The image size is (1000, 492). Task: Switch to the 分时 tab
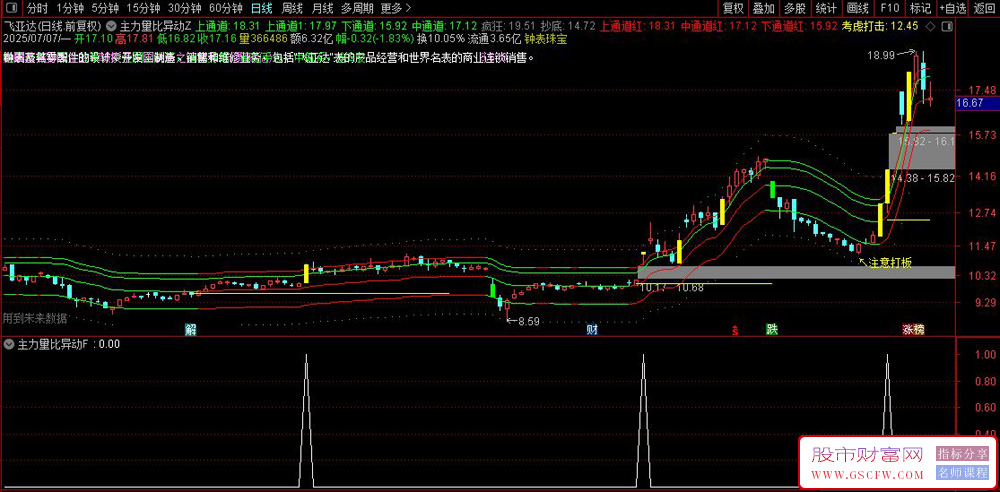[x=38, y=8]
